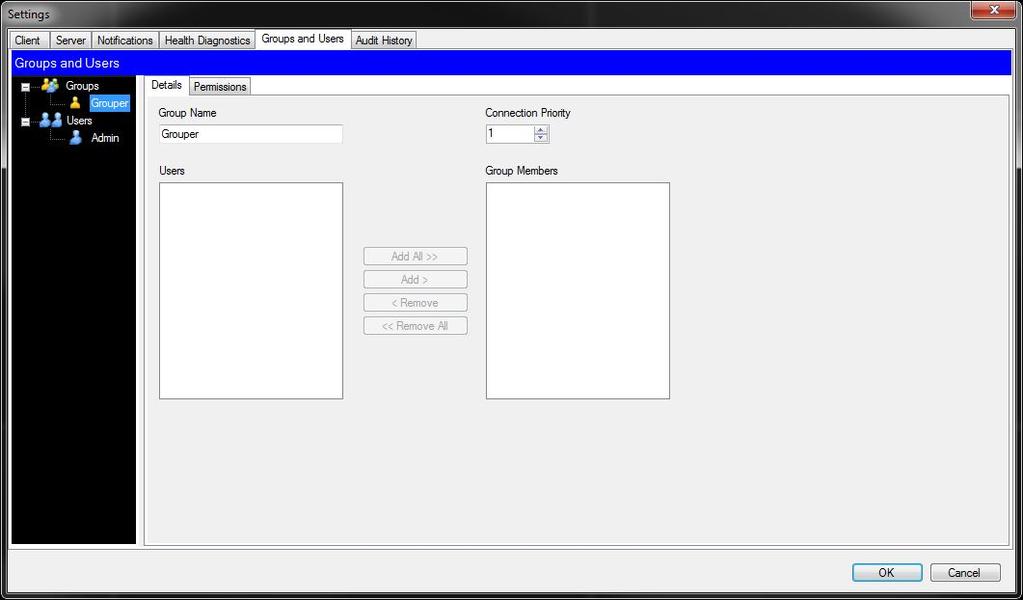Click the Add All >> button
Image resolution: width=1023 pixels, height=600 pixels.
point(415,256)
